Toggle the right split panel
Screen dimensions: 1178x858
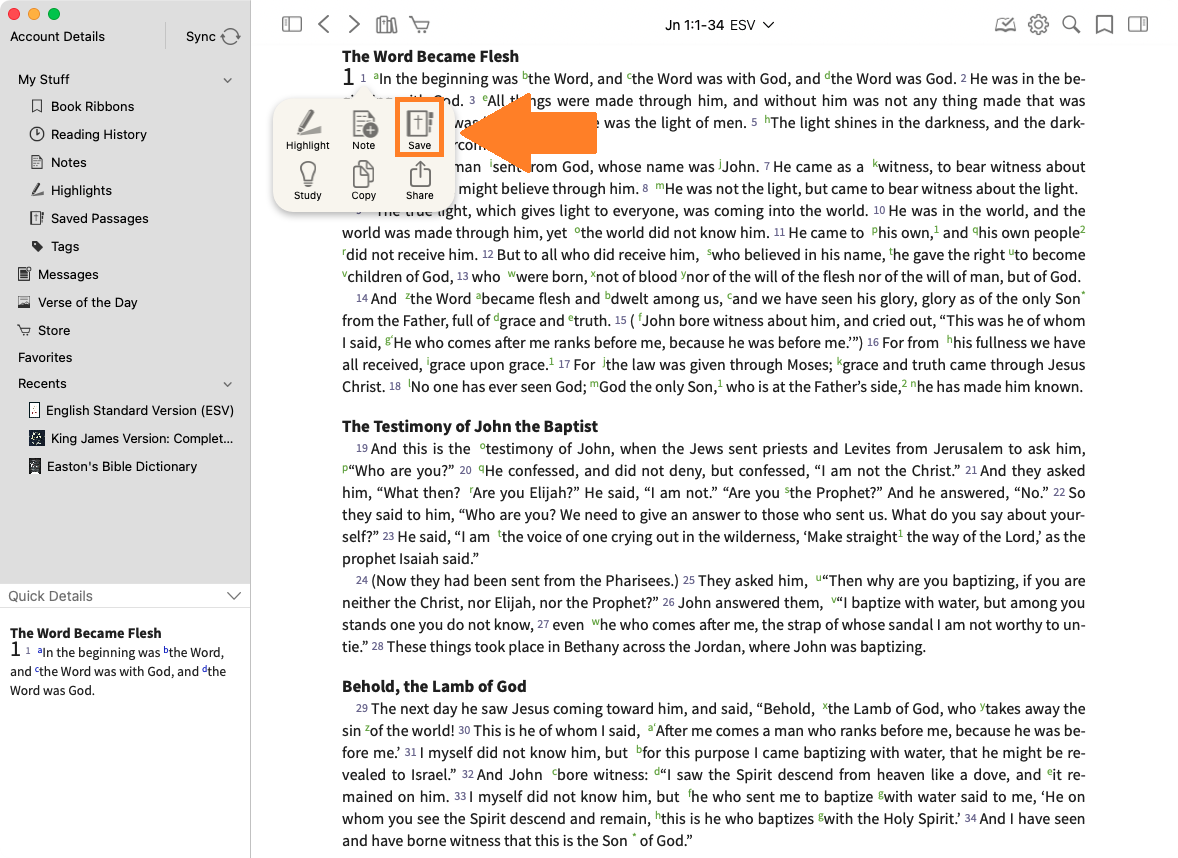click(x=1138, y=25)
